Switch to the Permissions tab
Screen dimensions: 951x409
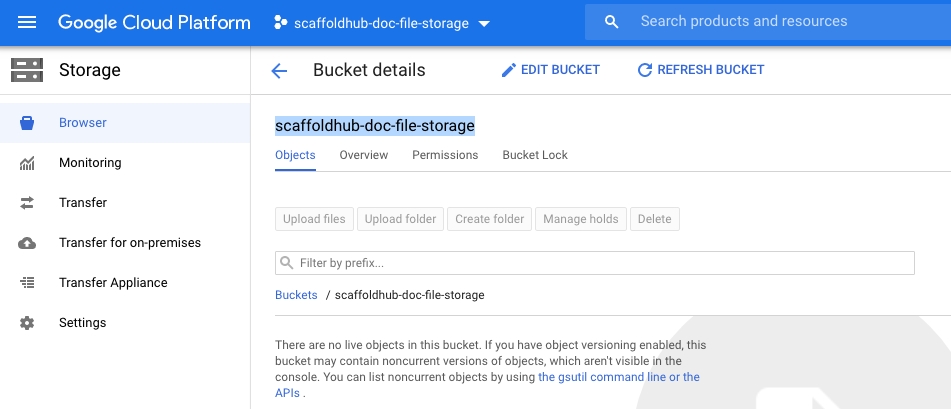445,155
